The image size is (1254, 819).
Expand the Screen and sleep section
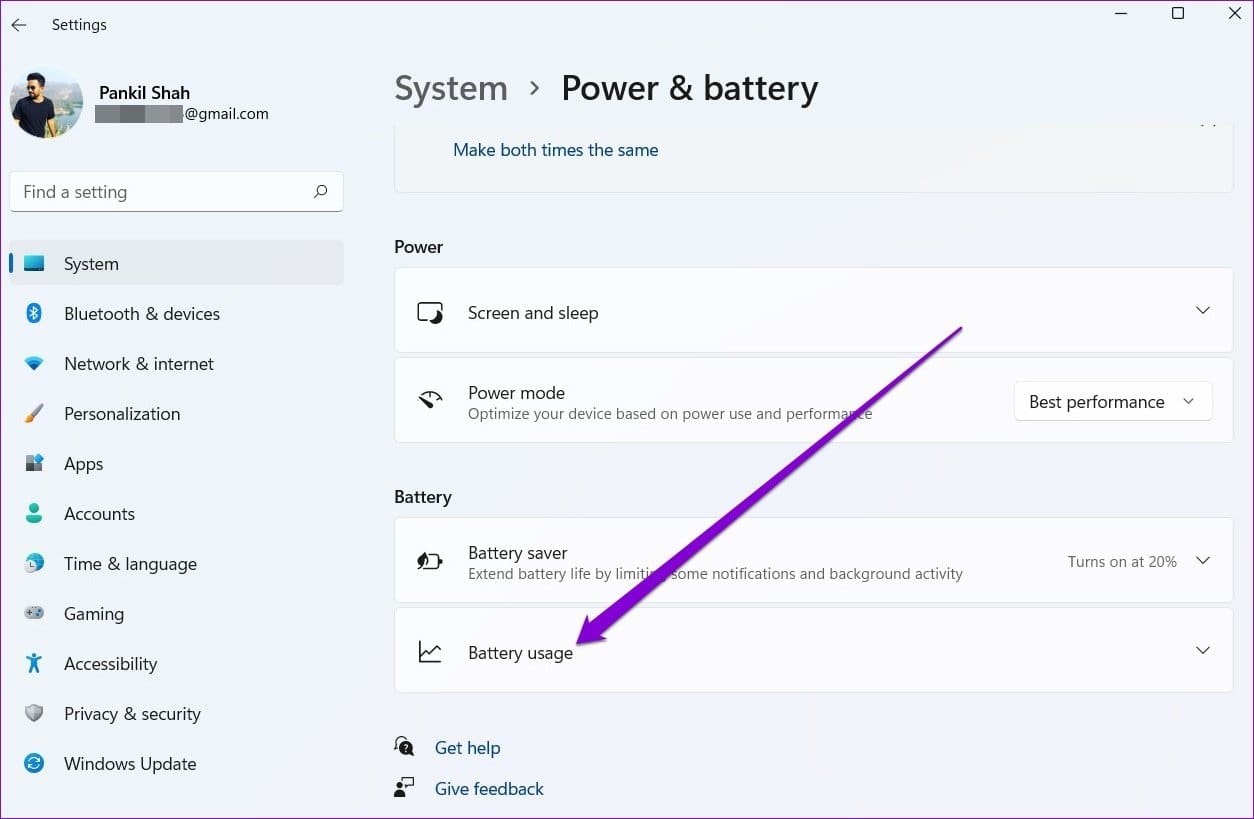(x=1202, y=310)
